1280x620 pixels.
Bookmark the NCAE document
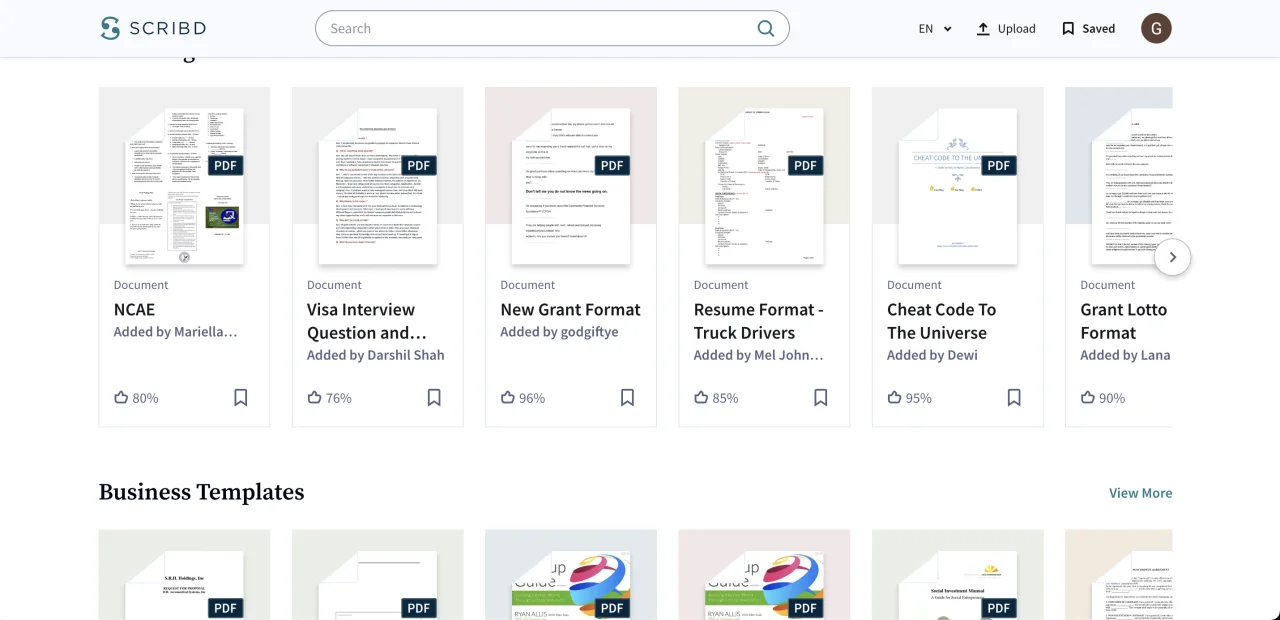[241, 397]
